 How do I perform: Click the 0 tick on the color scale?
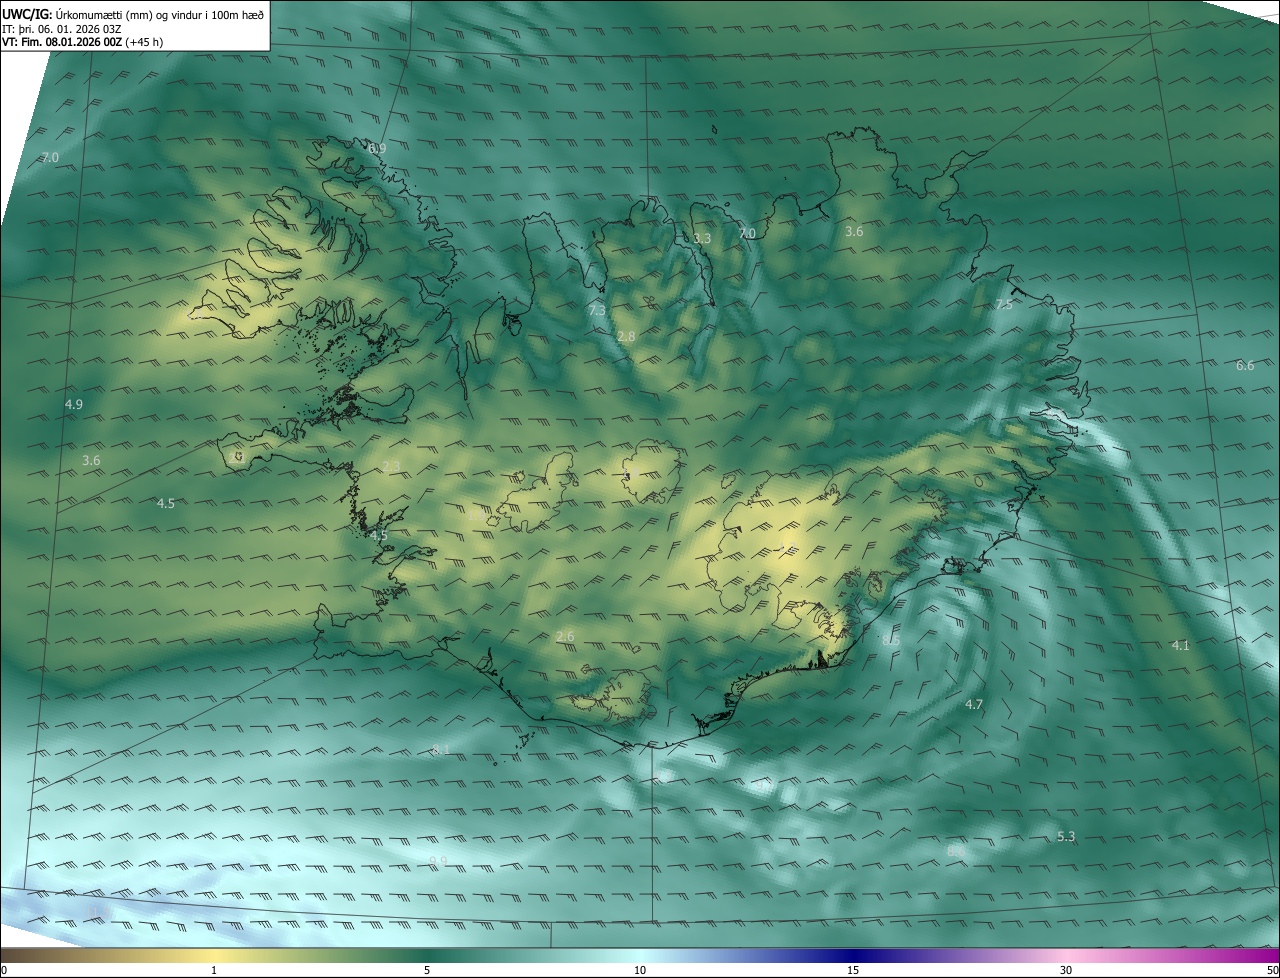tap(4, 970)
